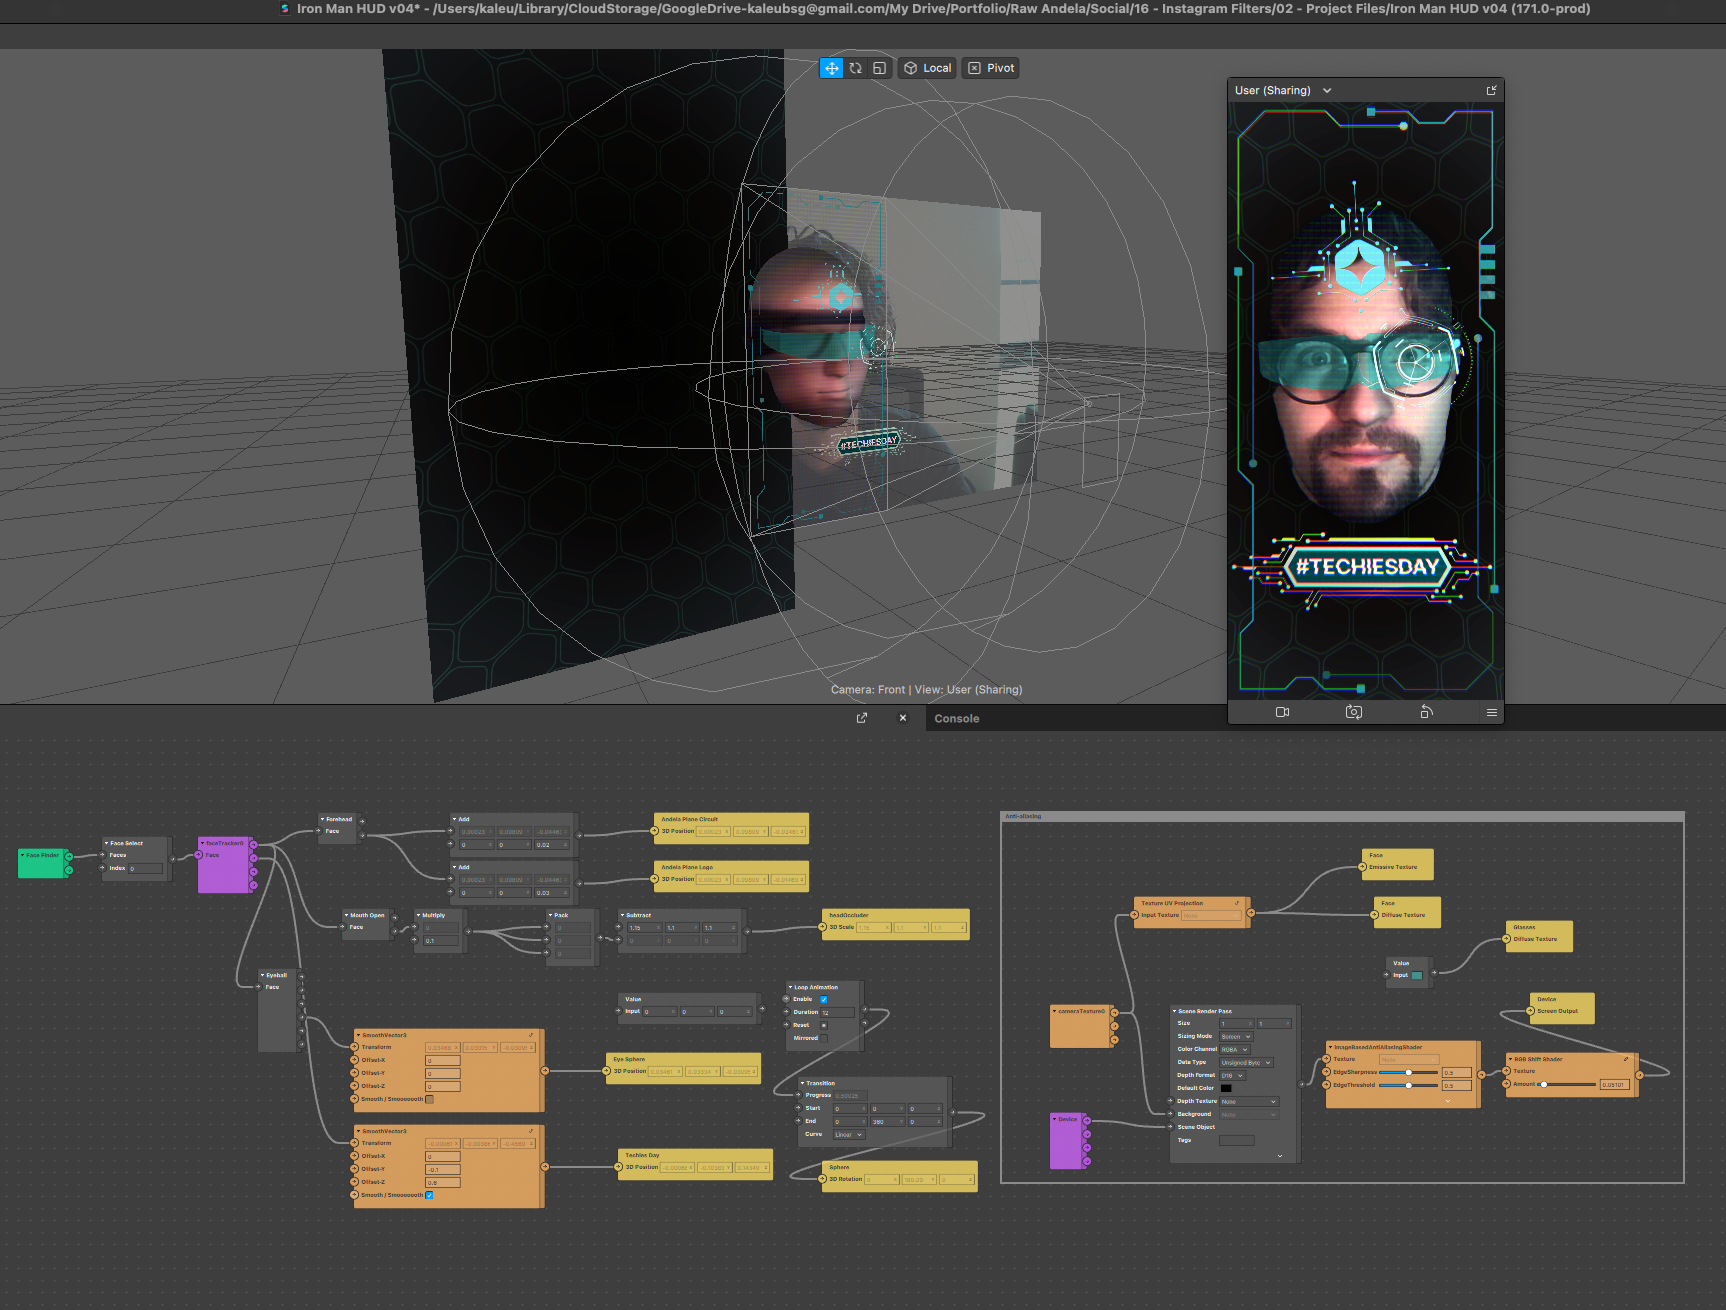Screen dimensions: 1726x1310
Task: Open the Transition Curve Linear dropdown
Action: point(848,1135)
